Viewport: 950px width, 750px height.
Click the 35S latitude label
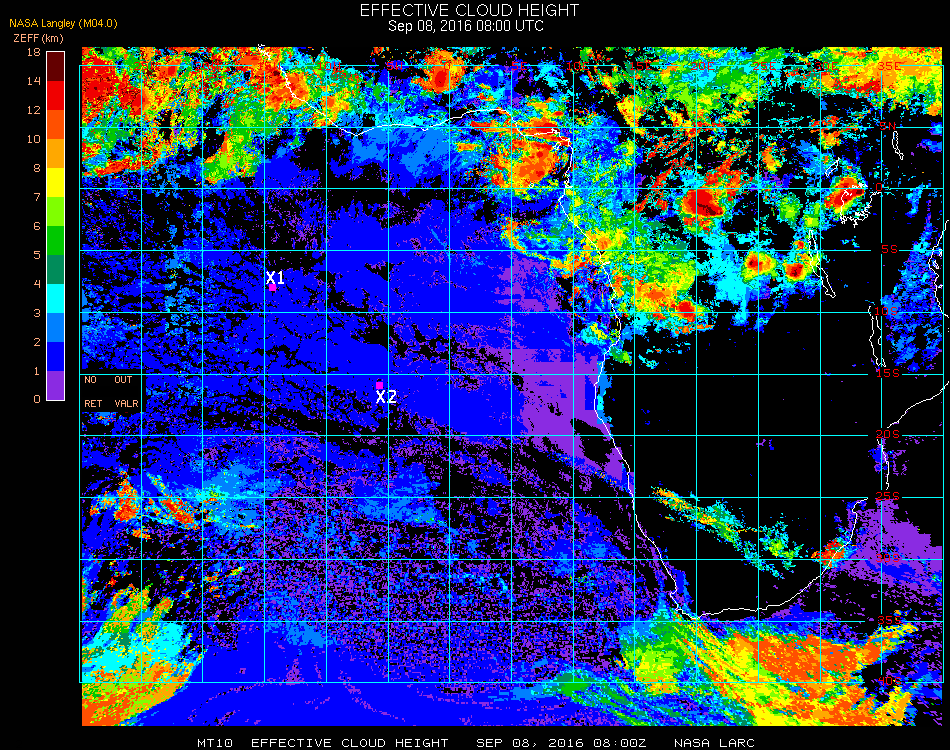[889, 620]
